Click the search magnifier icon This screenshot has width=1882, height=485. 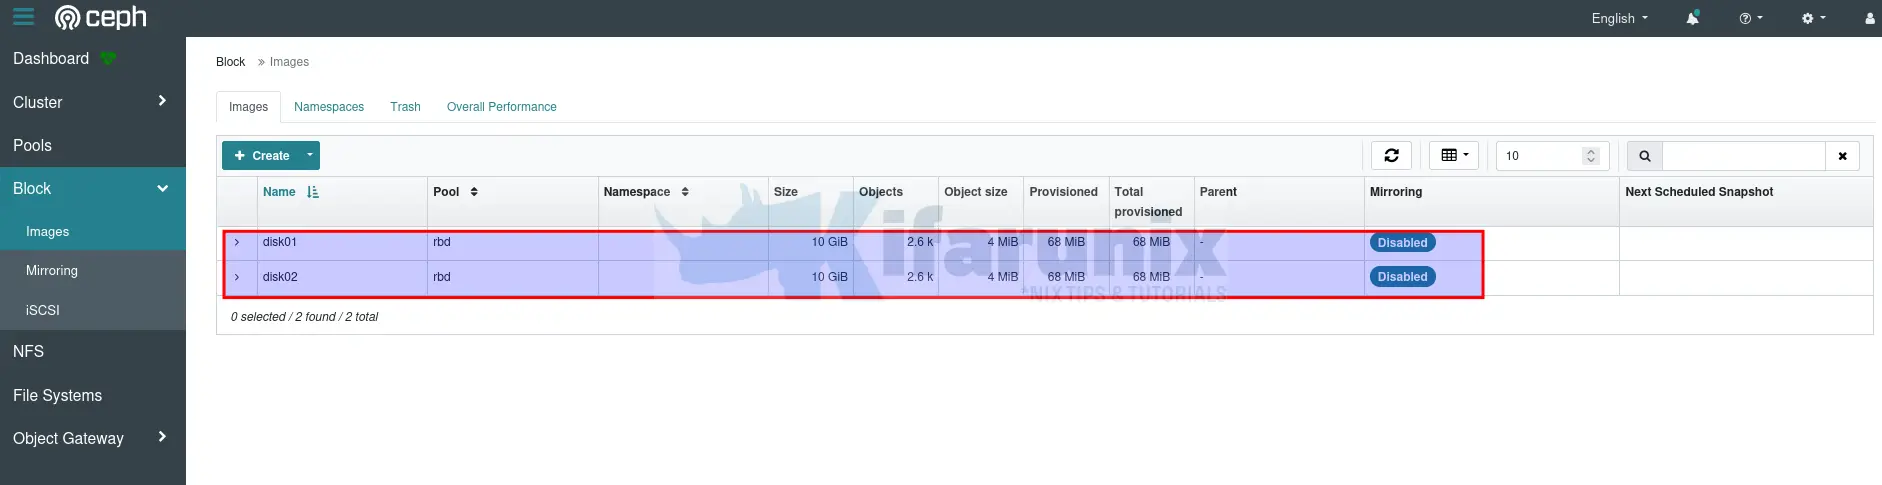[x=1645, y=156]
